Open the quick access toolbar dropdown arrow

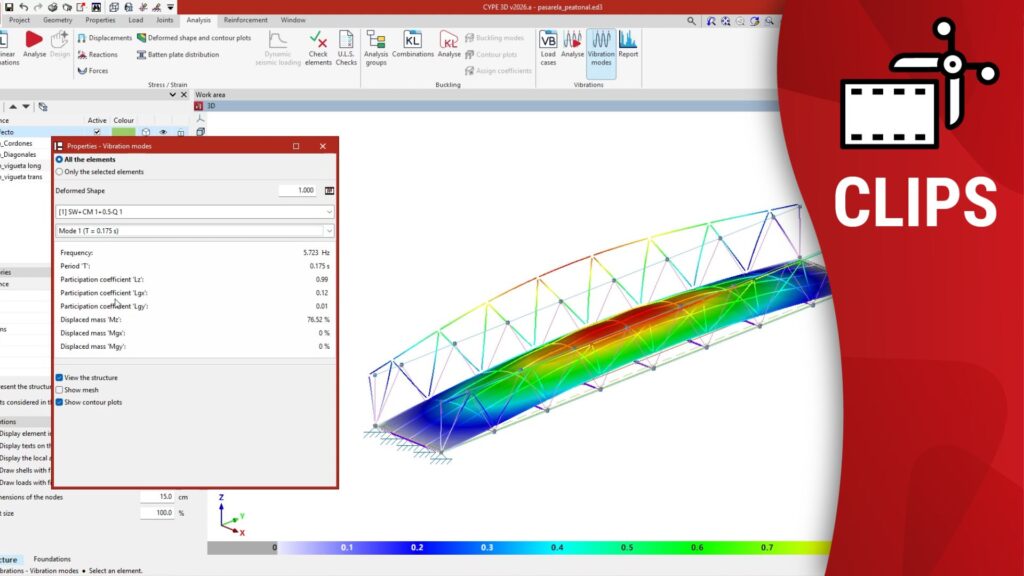(x=170, y=7)
